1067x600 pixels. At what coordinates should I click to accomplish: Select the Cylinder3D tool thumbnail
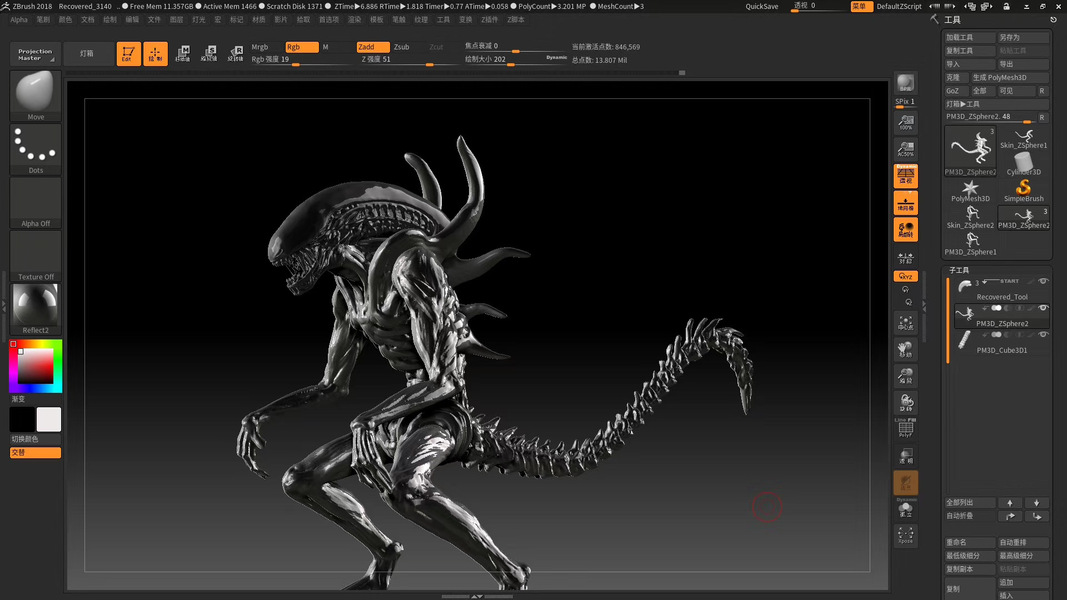(x=1023, y=163)
